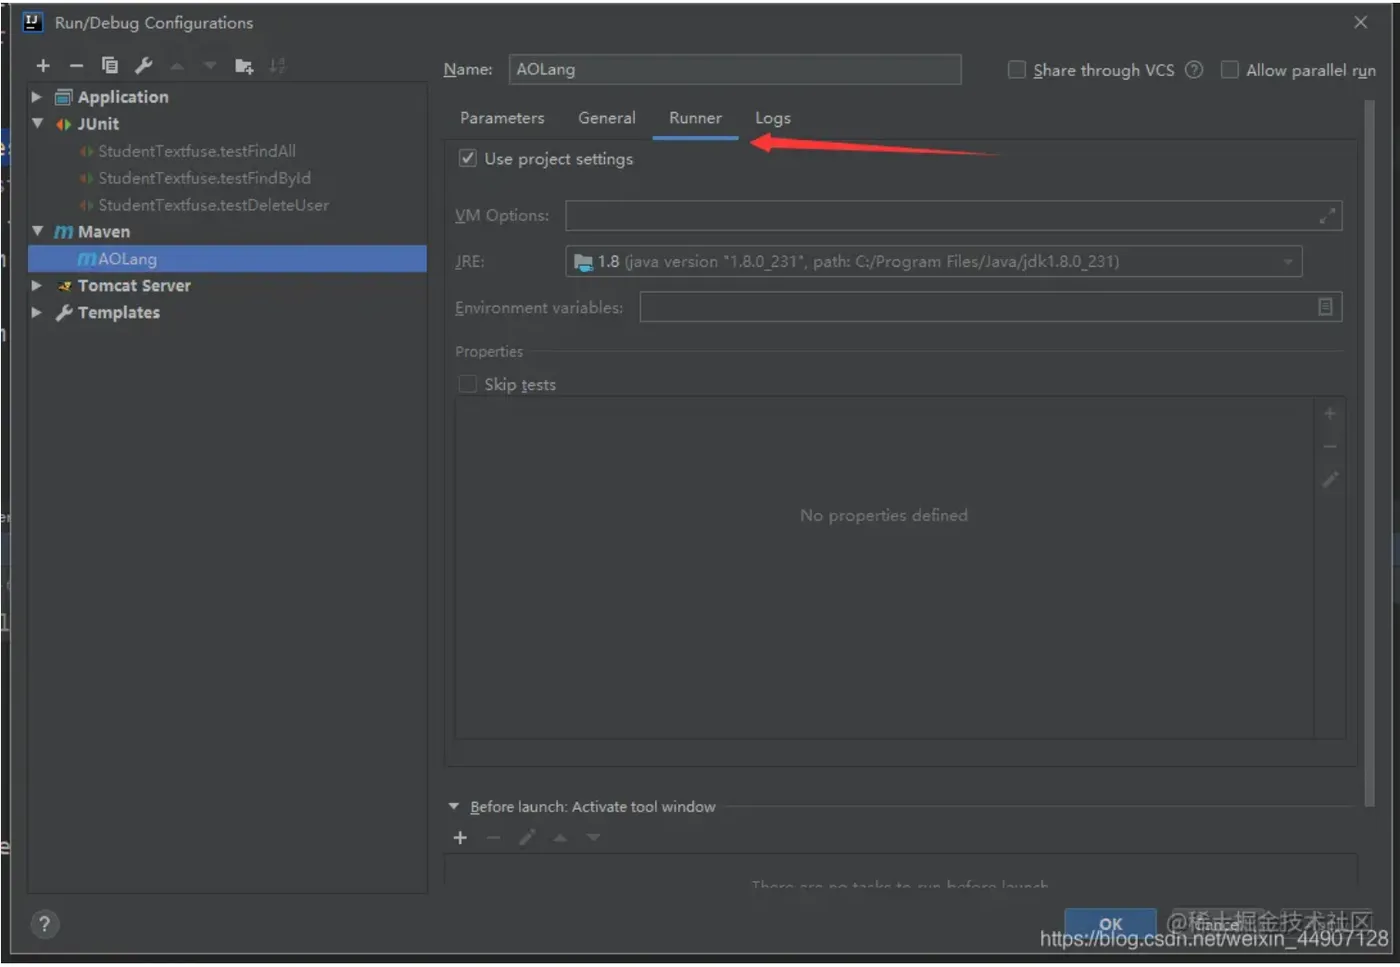Switch to the General tab
This screenshot has width=1400, height=967.
607,118
